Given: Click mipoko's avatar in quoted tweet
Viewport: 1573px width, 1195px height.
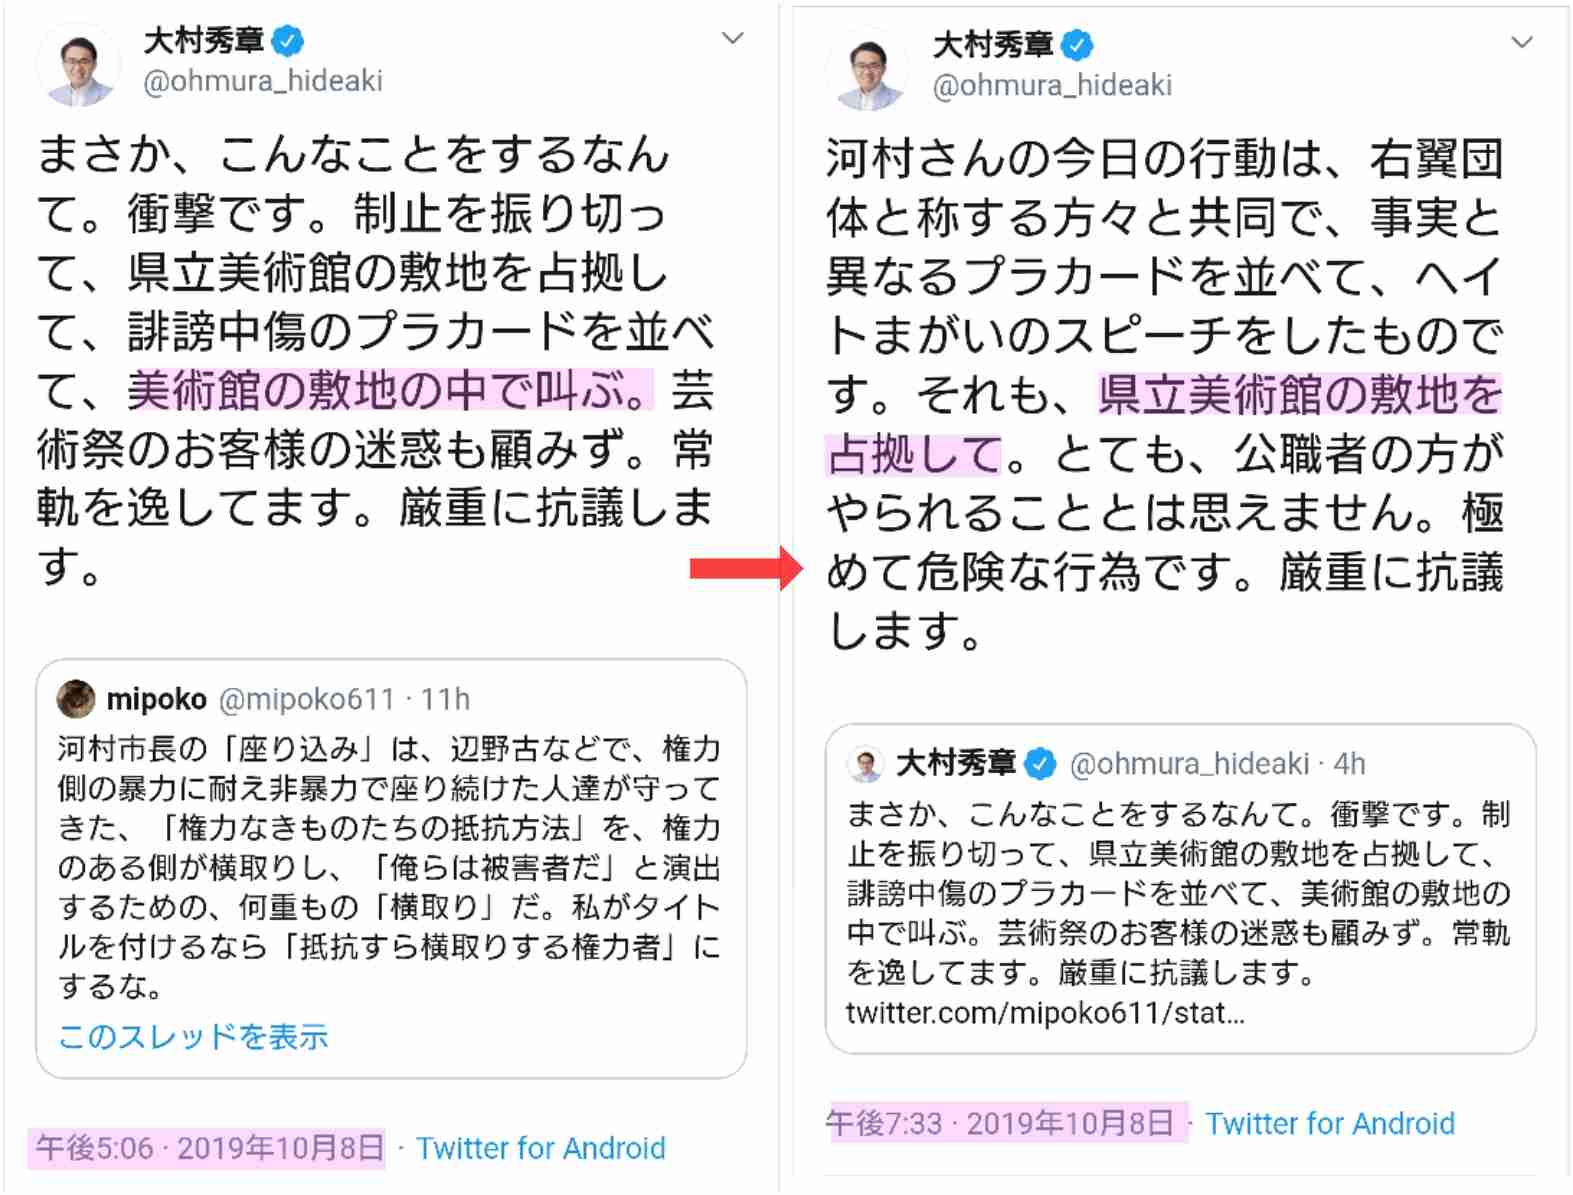Looking at the screenshot, I should tap(76, 699).
